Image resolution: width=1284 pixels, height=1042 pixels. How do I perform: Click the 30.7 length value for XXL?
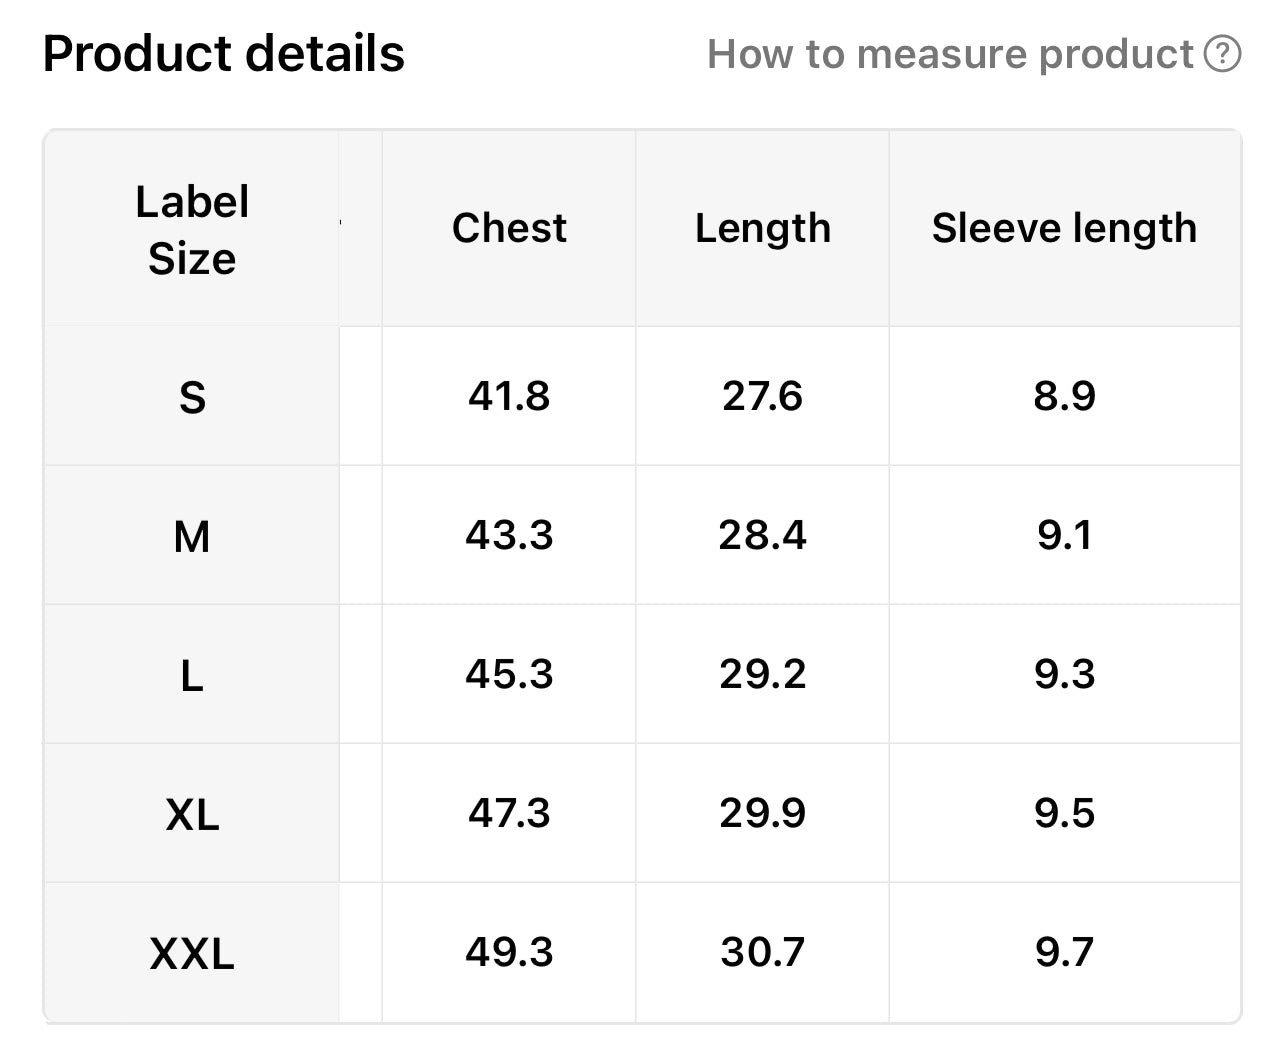763,953
